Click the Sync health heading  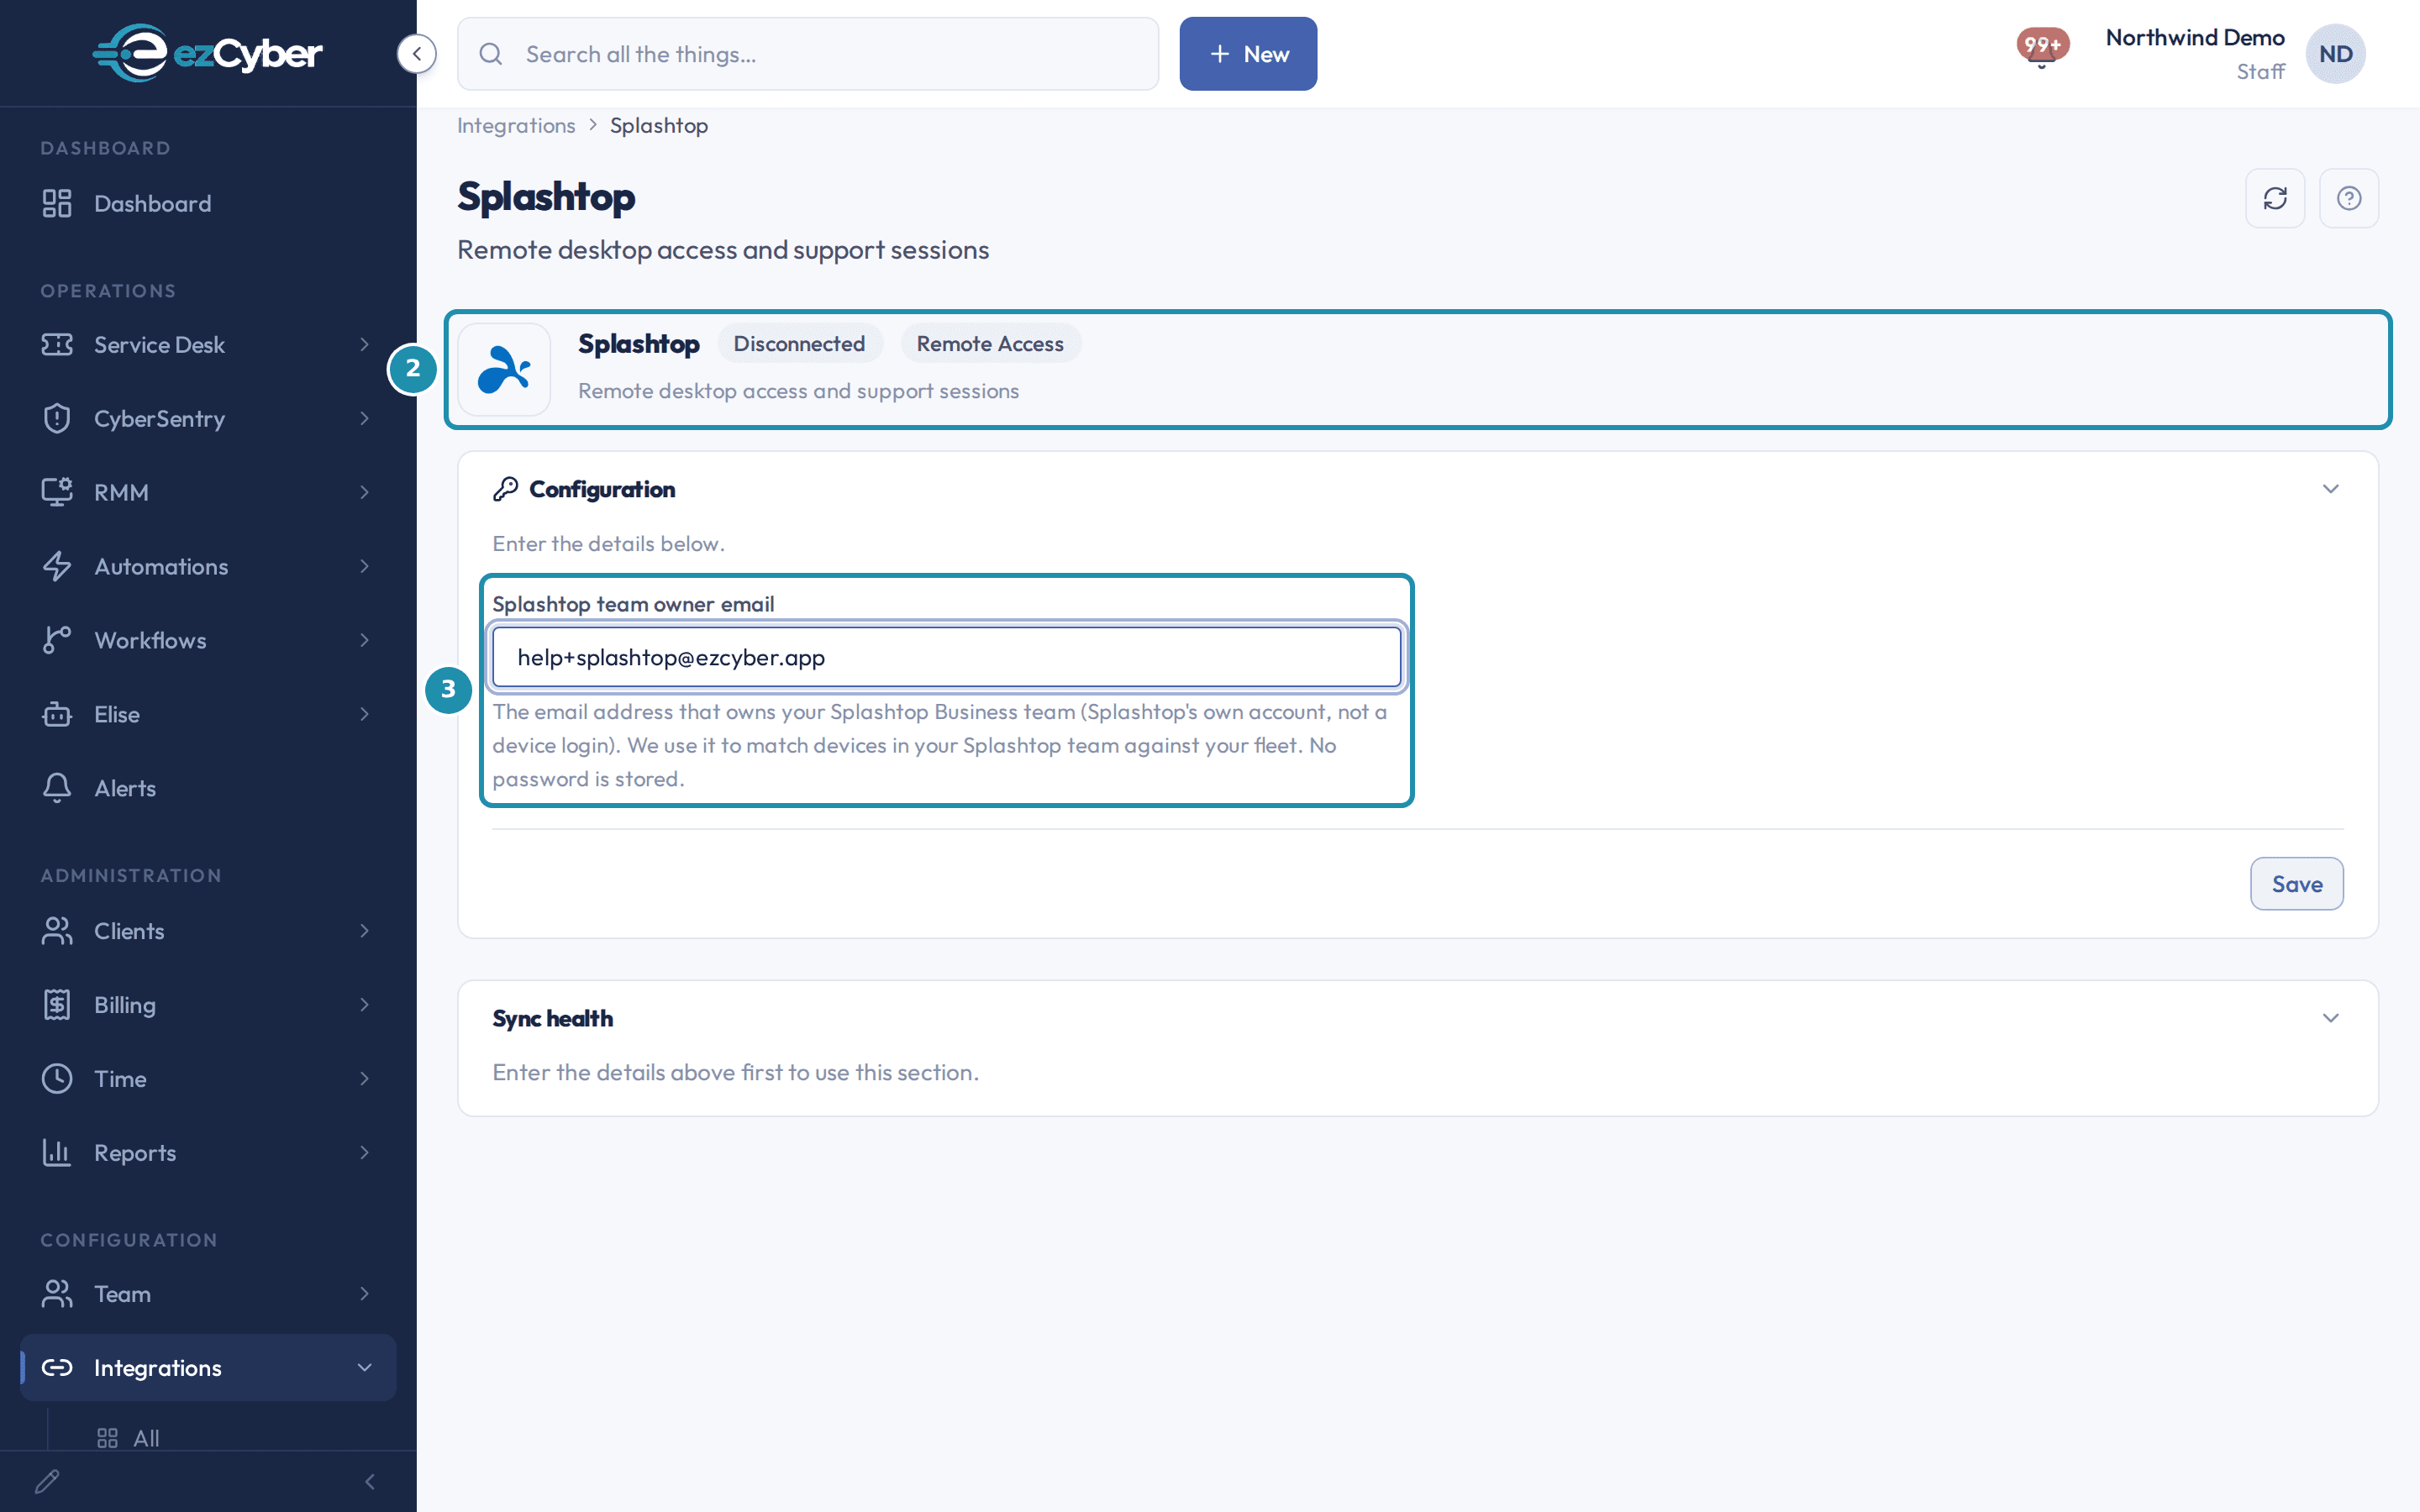click(553, 1018)
